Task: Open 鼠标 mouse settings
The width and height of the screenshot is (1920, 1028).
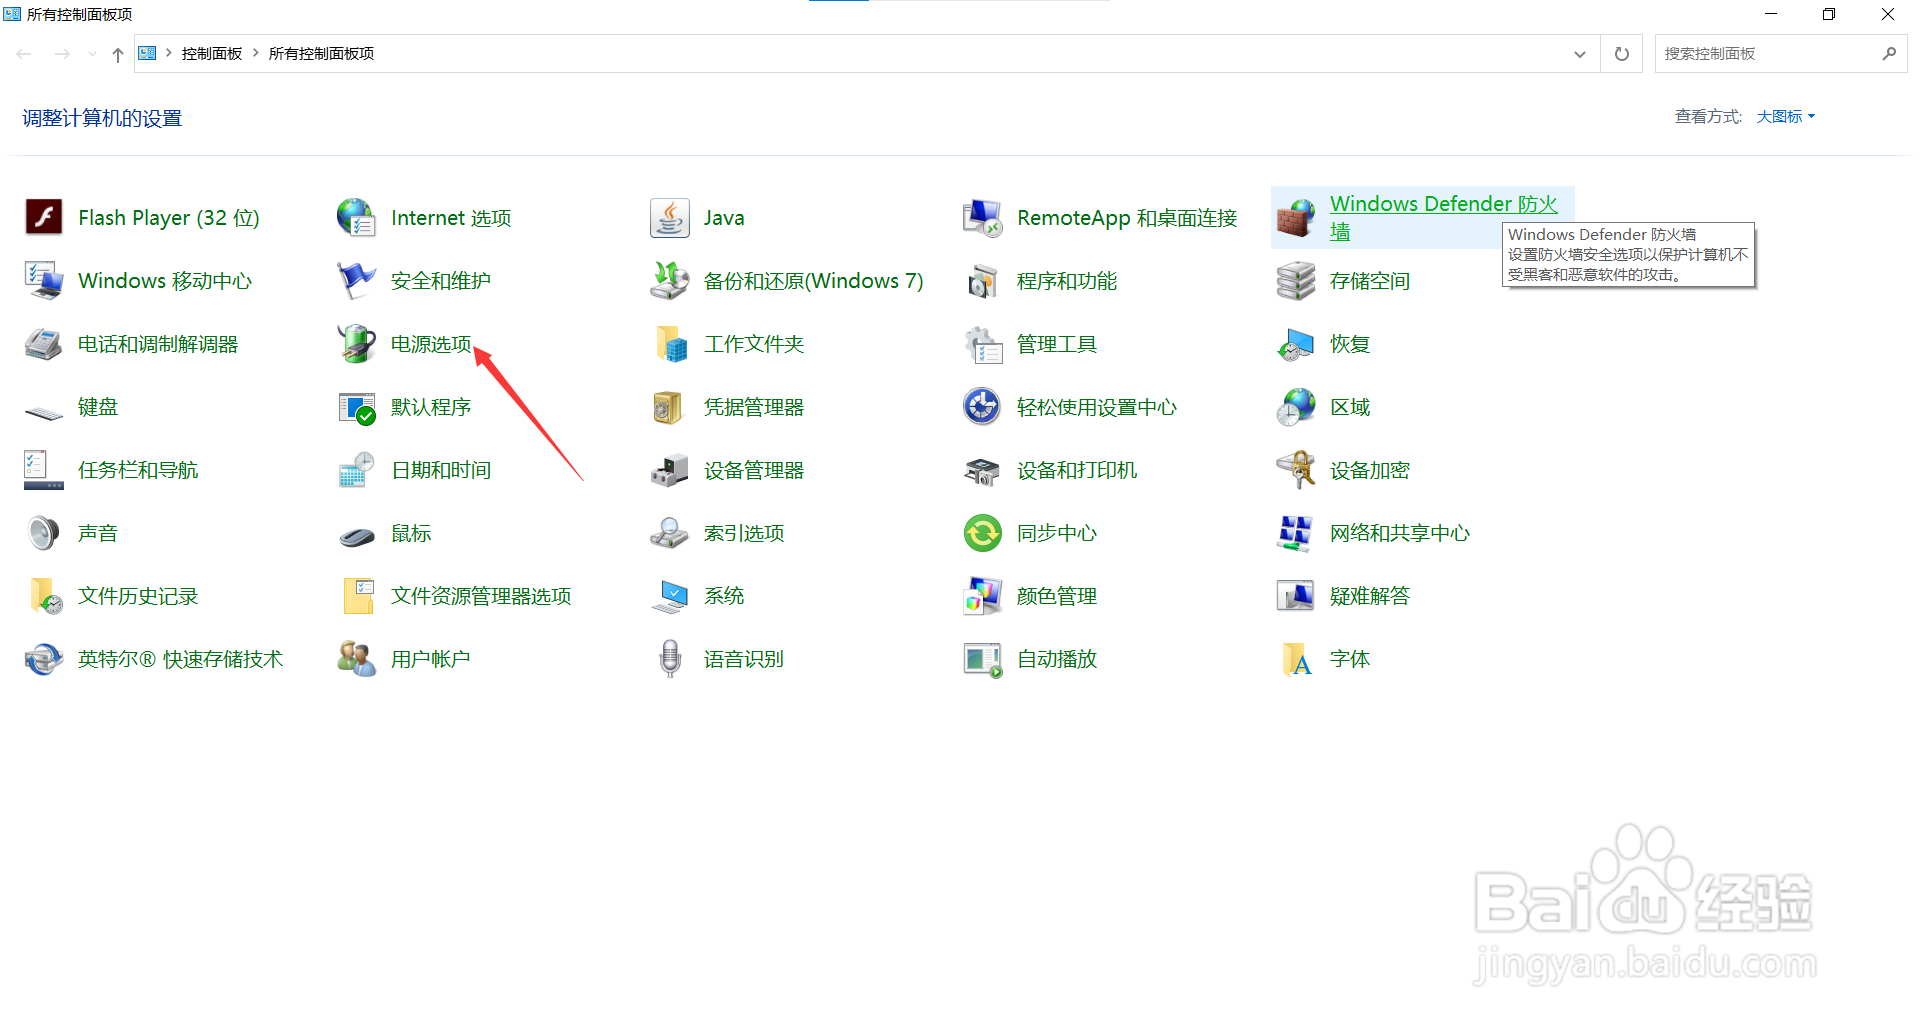Action: 410,532
